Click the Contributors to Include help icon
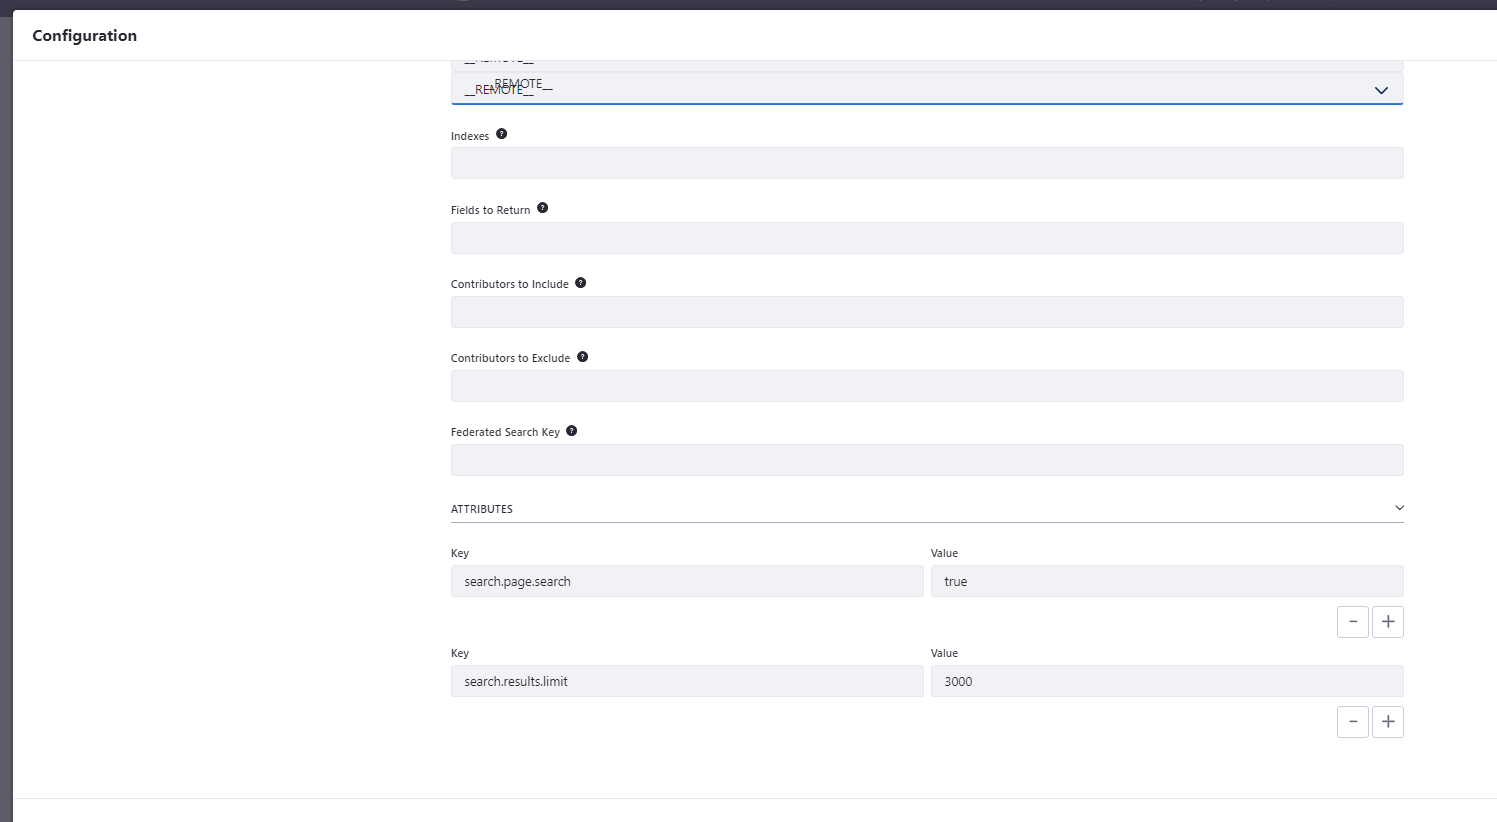The image size is (1497, 822). (581, 283)
